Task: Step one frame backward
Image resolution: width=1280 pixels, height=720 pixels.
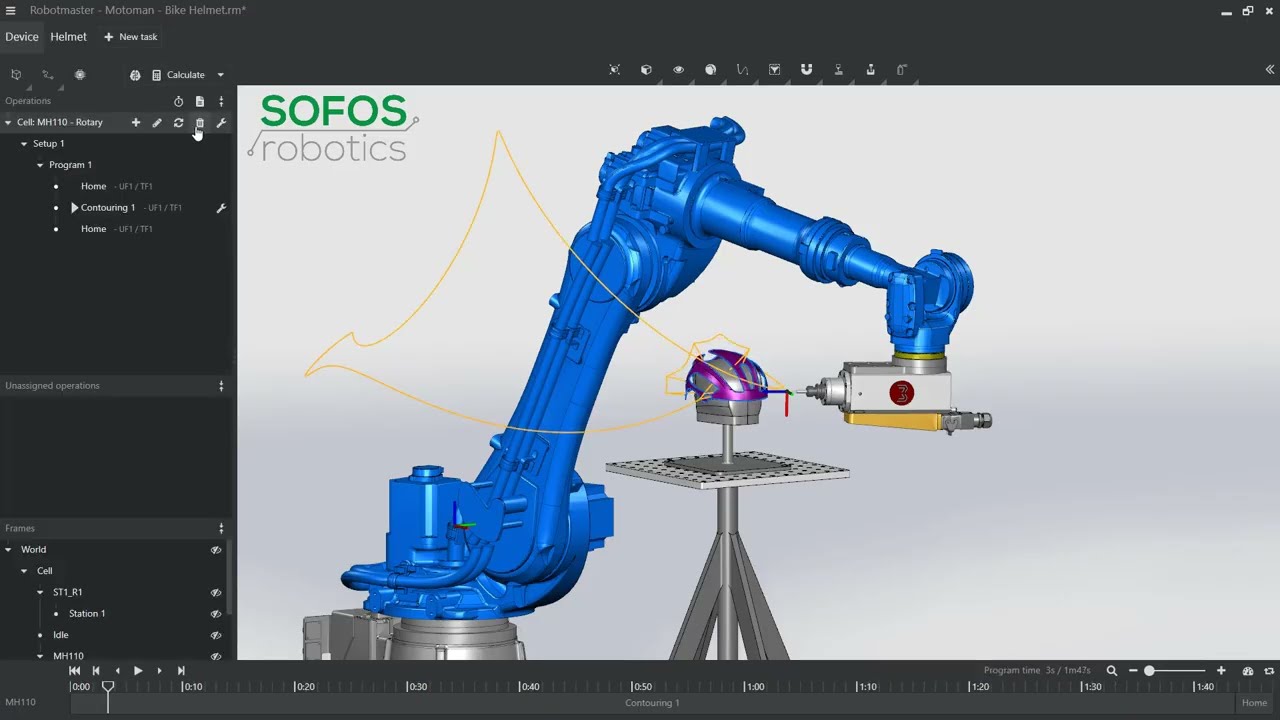Action: 117,671
